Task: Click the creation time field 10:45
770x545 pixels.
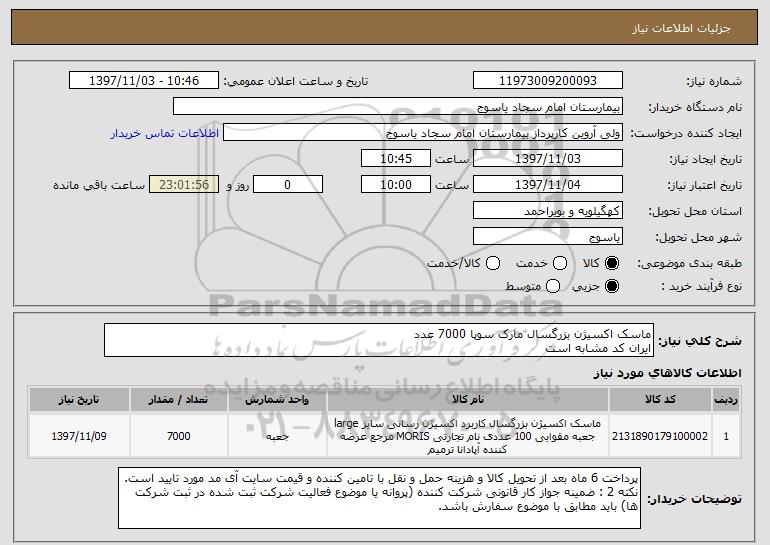Action: (396, 159)
